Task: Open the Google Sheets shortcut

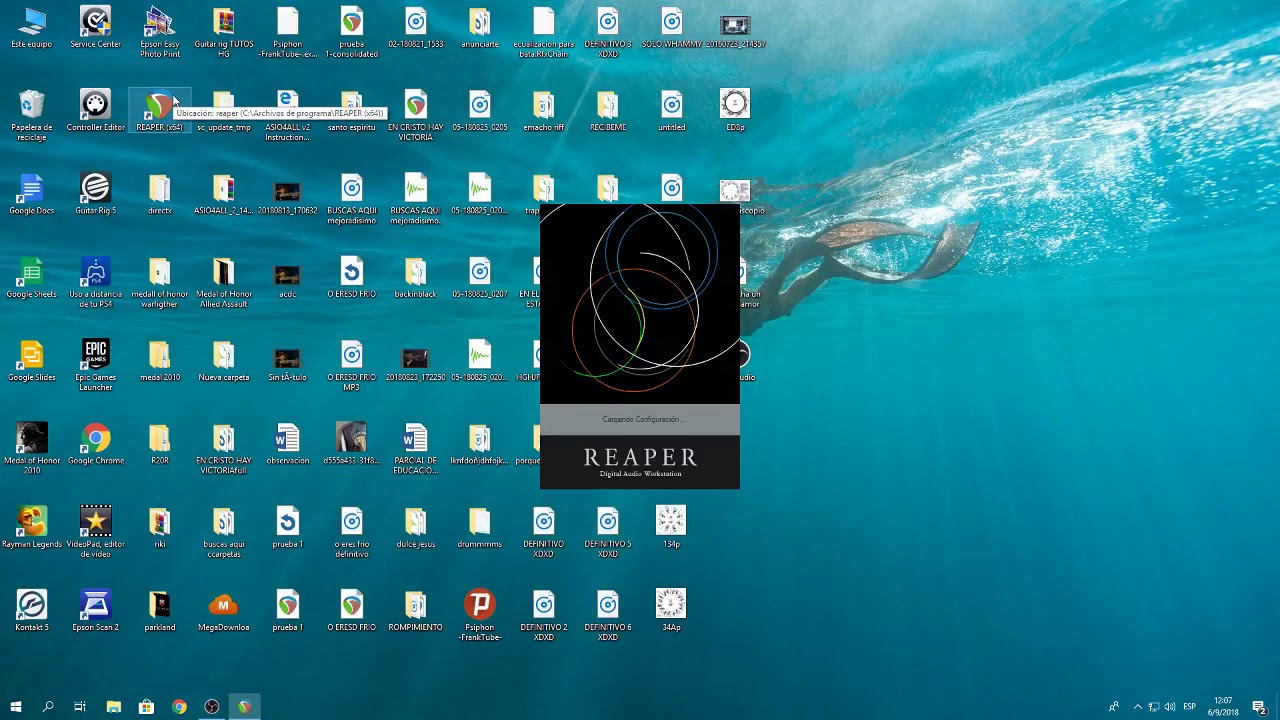Action: (32, 278)
